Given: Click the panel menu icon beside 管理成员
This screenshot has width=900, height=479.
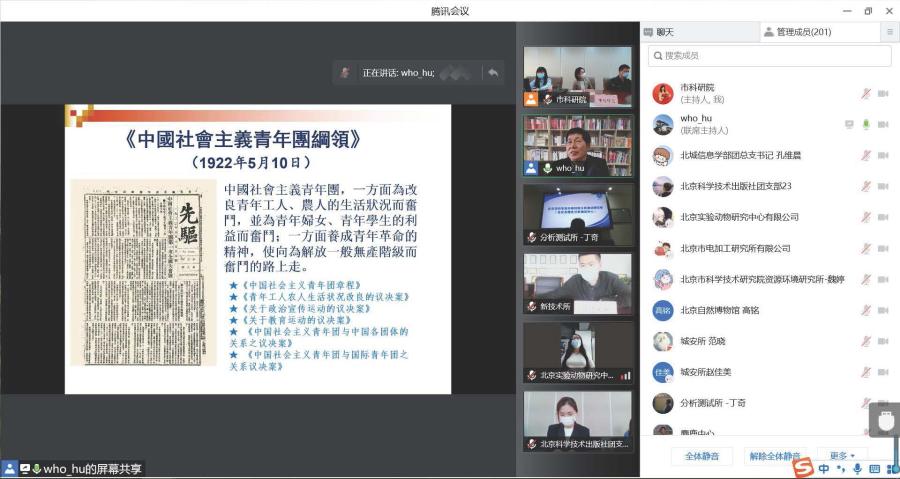Looking at the screenshot, I should tap(889, 32).
